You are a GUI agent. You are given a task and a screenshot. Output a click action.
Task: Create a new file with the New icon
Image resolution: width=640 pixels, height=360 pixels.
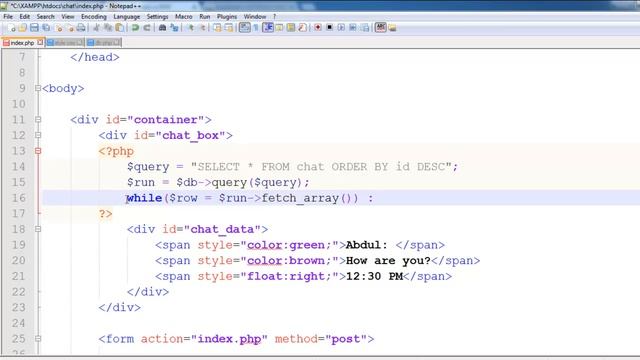[x=11, y=28]
